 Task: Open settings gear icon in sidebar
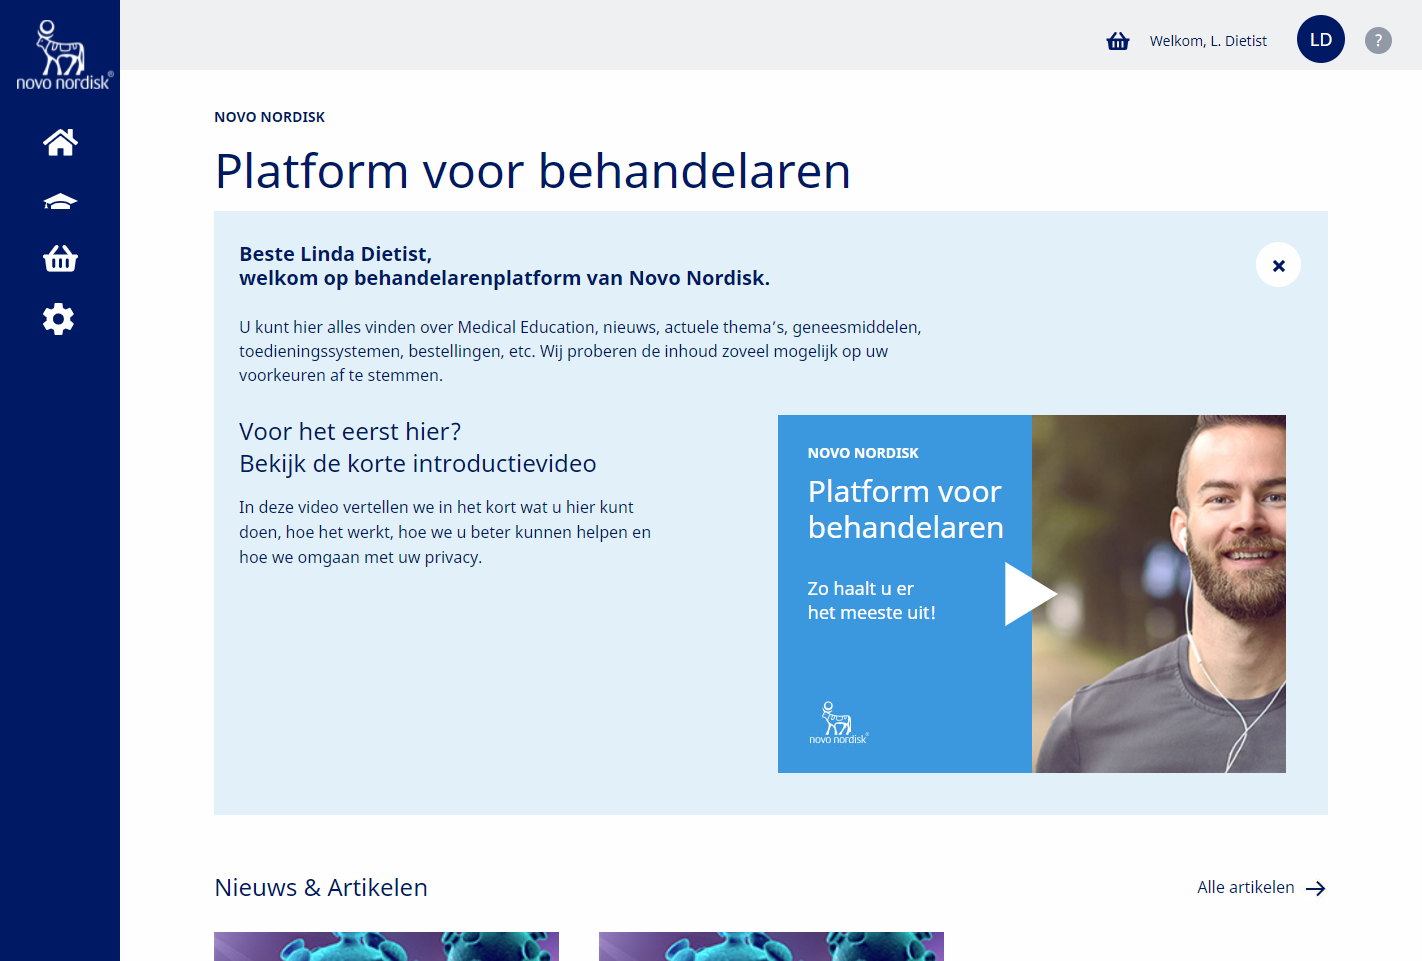[59, 319]
